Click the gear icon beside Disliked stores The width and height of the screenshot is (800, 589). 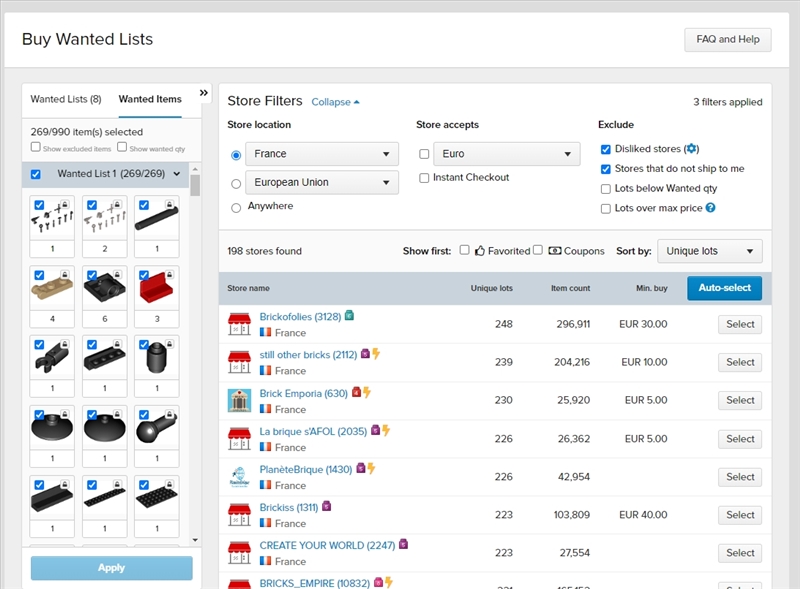coord(691,149)
